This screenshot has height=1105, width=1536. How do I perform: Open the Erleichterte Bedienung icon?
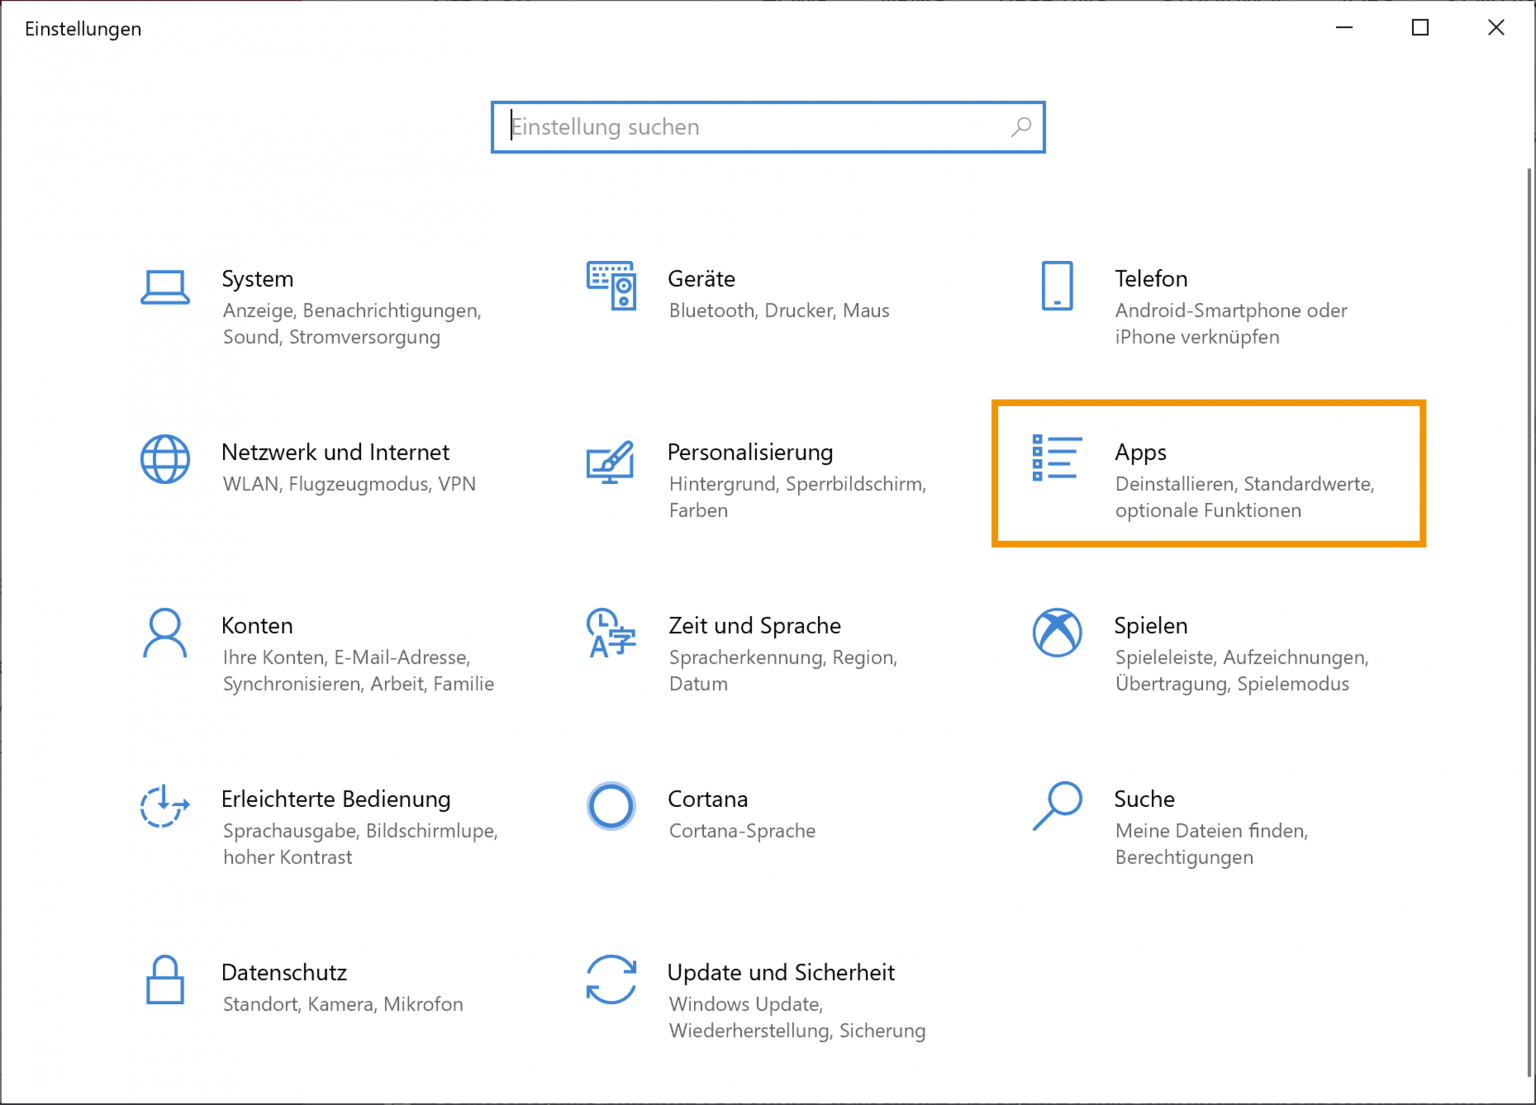click(165, 806)
